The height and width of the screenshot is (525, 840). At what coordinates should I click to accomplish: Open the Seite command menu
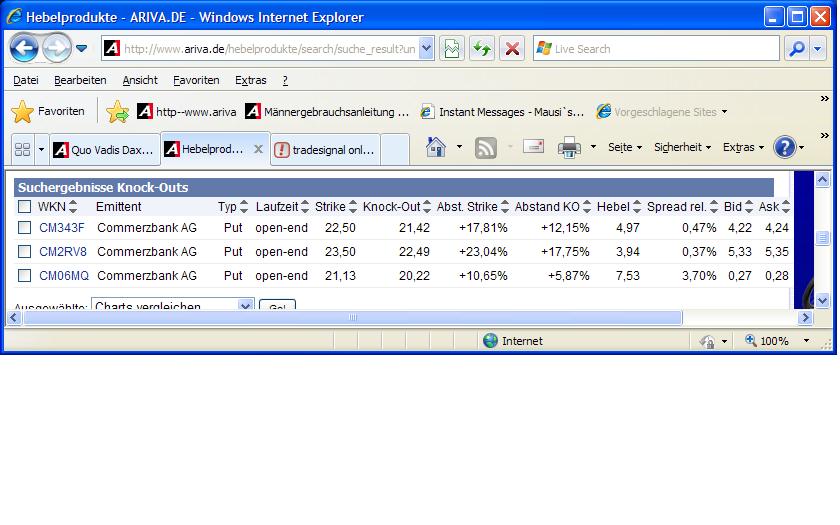625,147
